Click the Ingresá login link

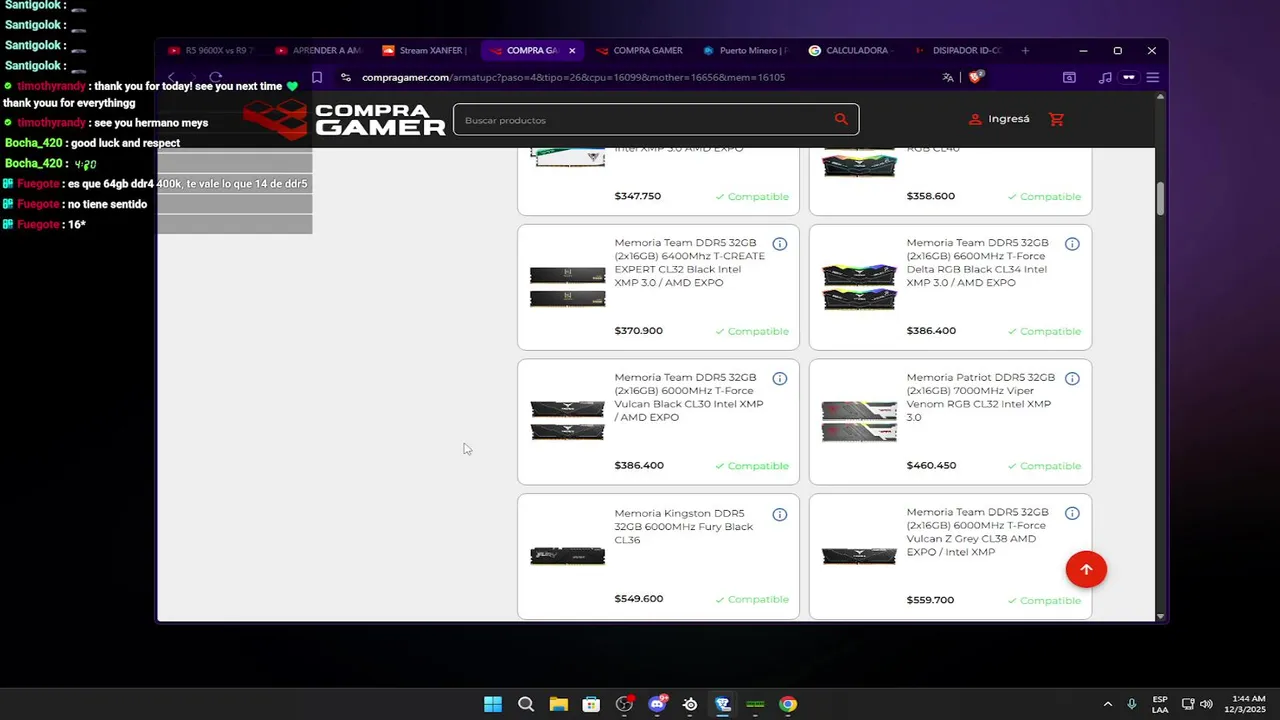click(x=999, y=119)
